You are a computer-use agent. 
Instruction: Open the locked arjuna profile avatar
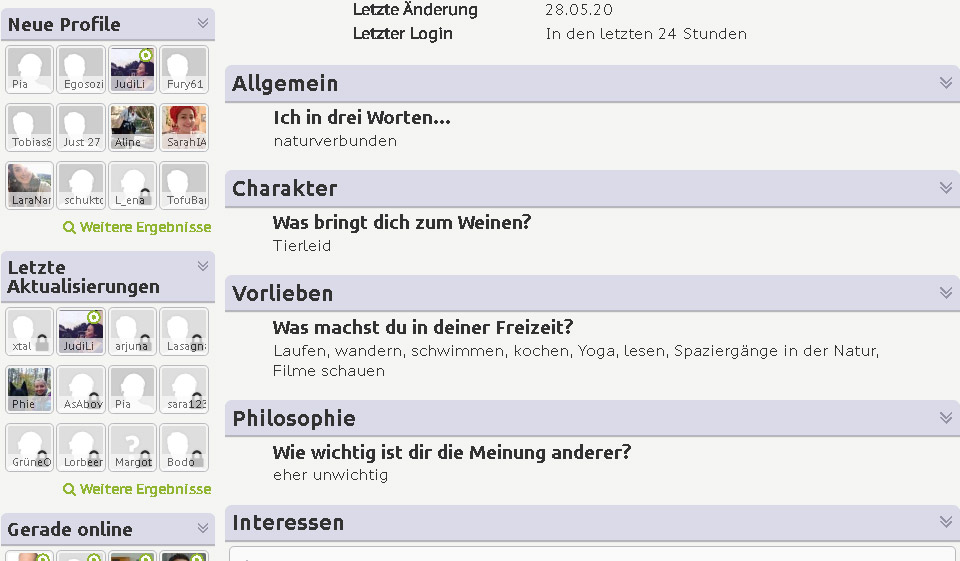tap(133, 331)
